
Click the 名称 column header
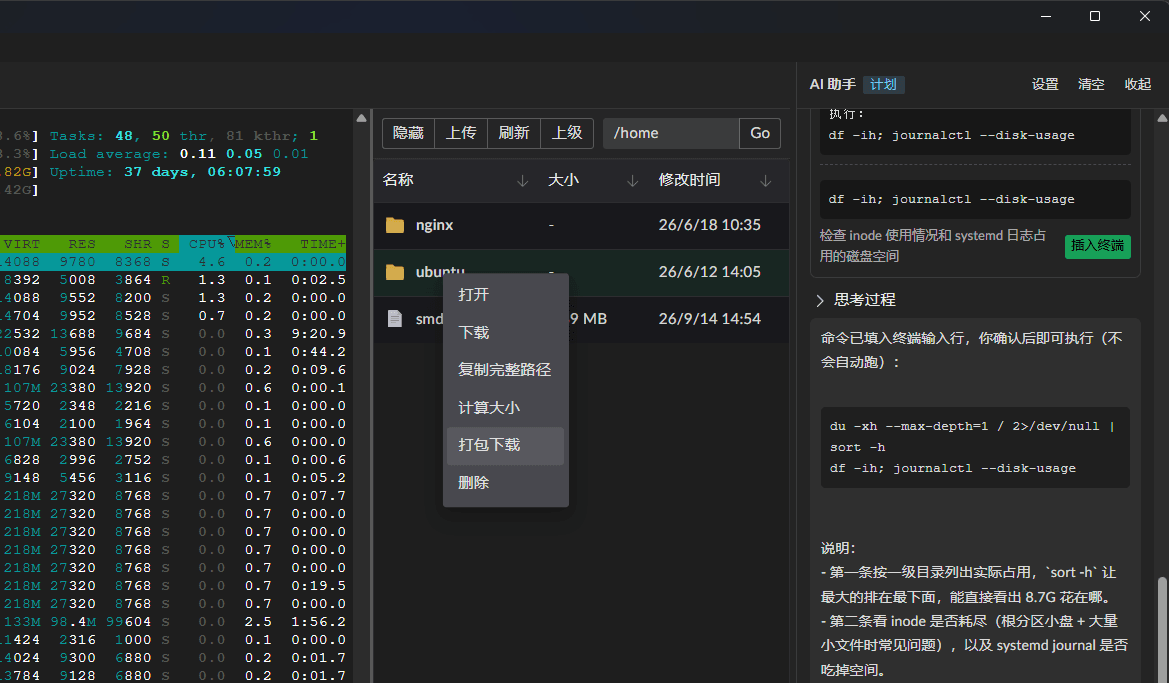398,180
